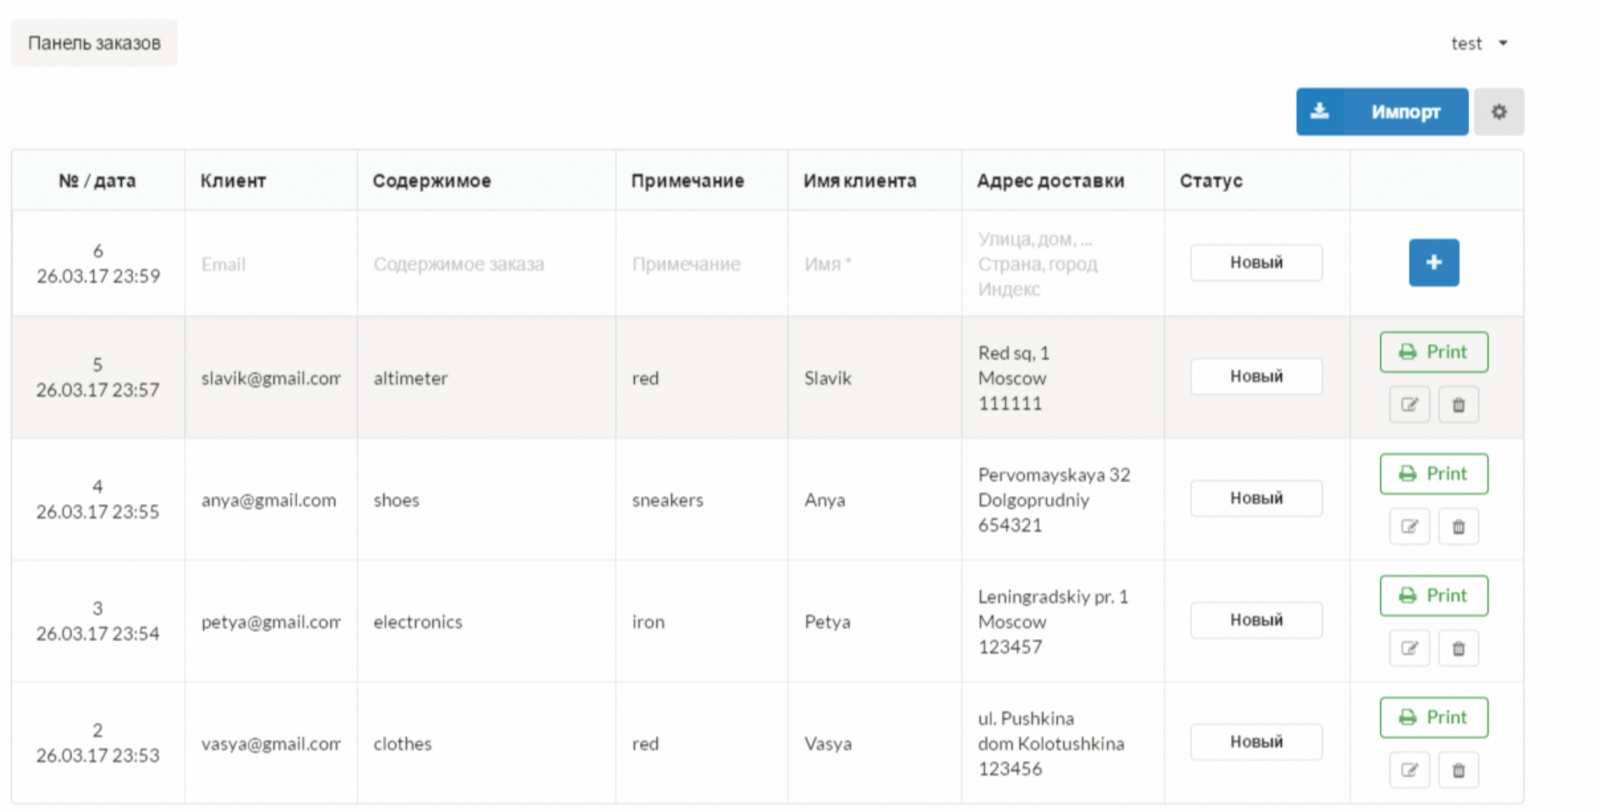Screen dimensions: 1600x812
Task: Focus the Содержимое заказа input field
Action: [485, 264]
